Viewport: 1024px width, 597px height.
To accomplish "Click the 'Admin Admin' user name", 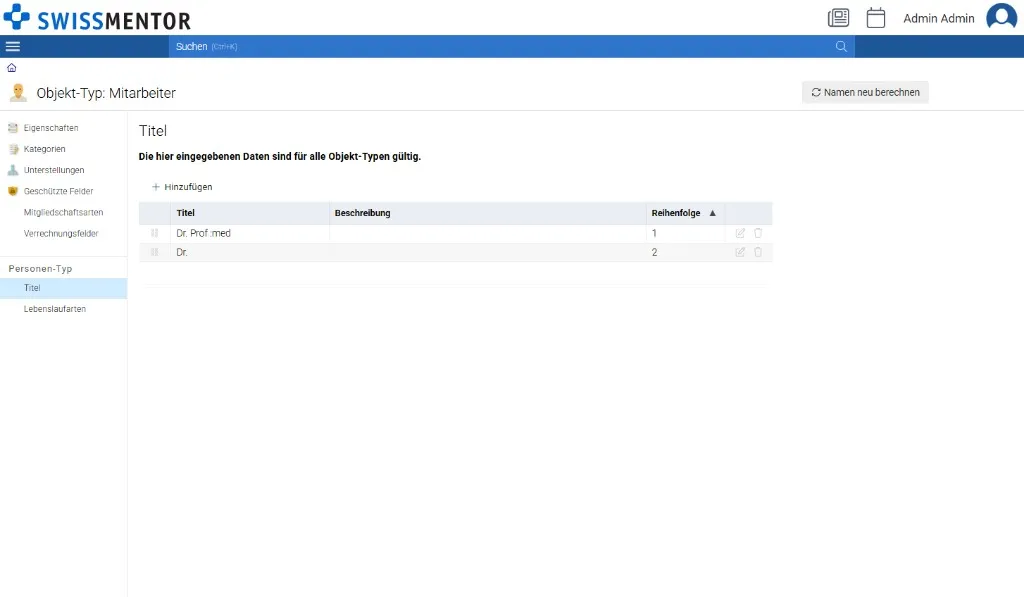I will 938,18.
